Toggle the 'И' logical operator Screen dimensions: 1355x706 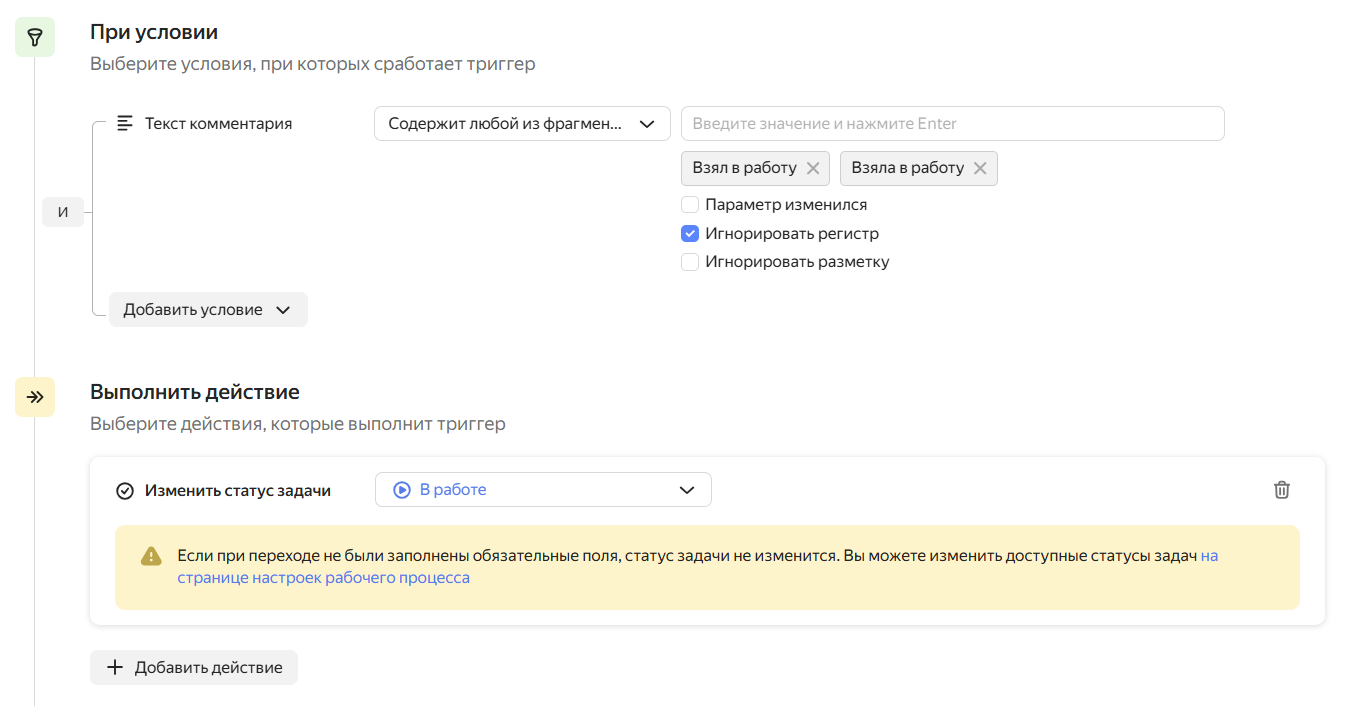pyautogui.click(x=63, y=213)
